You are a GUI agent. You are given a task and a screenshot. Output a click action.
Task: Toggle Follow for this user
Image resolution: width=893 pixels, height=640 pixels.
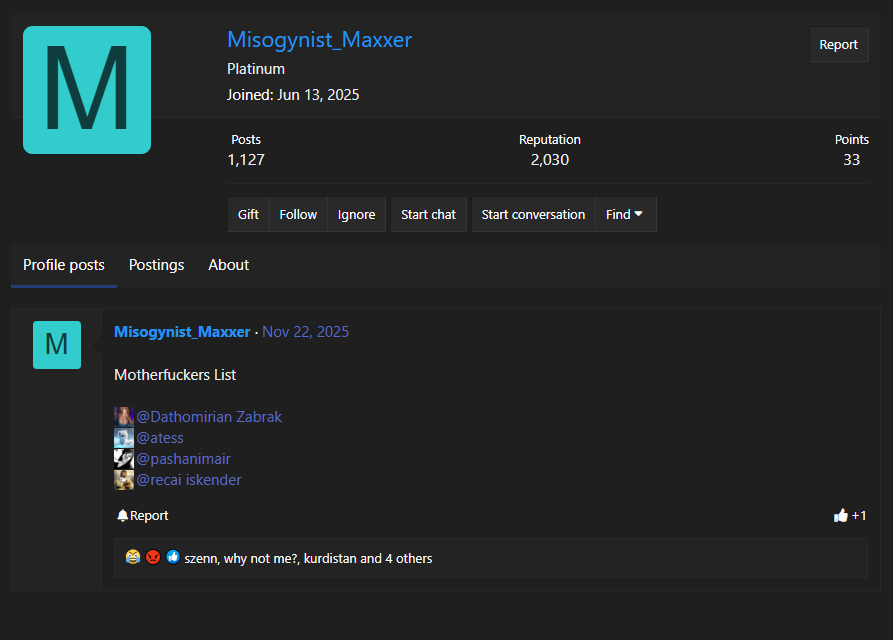298,215
